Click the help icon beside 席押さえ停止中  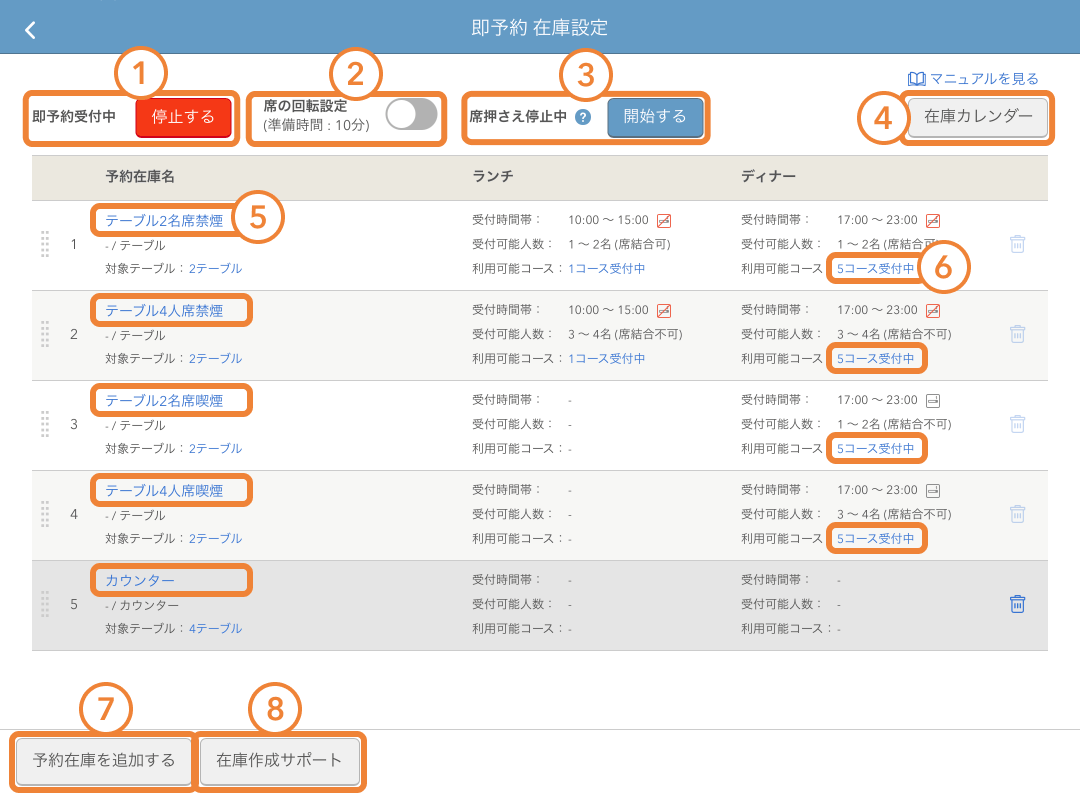point(583,117)
